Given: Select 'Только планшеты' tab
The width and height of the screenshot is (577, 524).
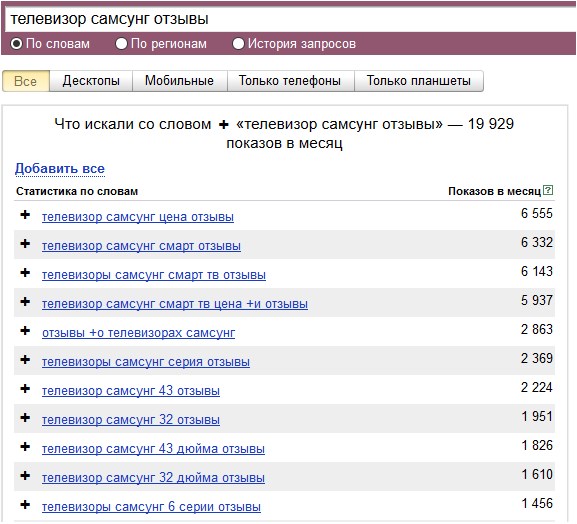Looking at the screenshot, I should point(419,81).
